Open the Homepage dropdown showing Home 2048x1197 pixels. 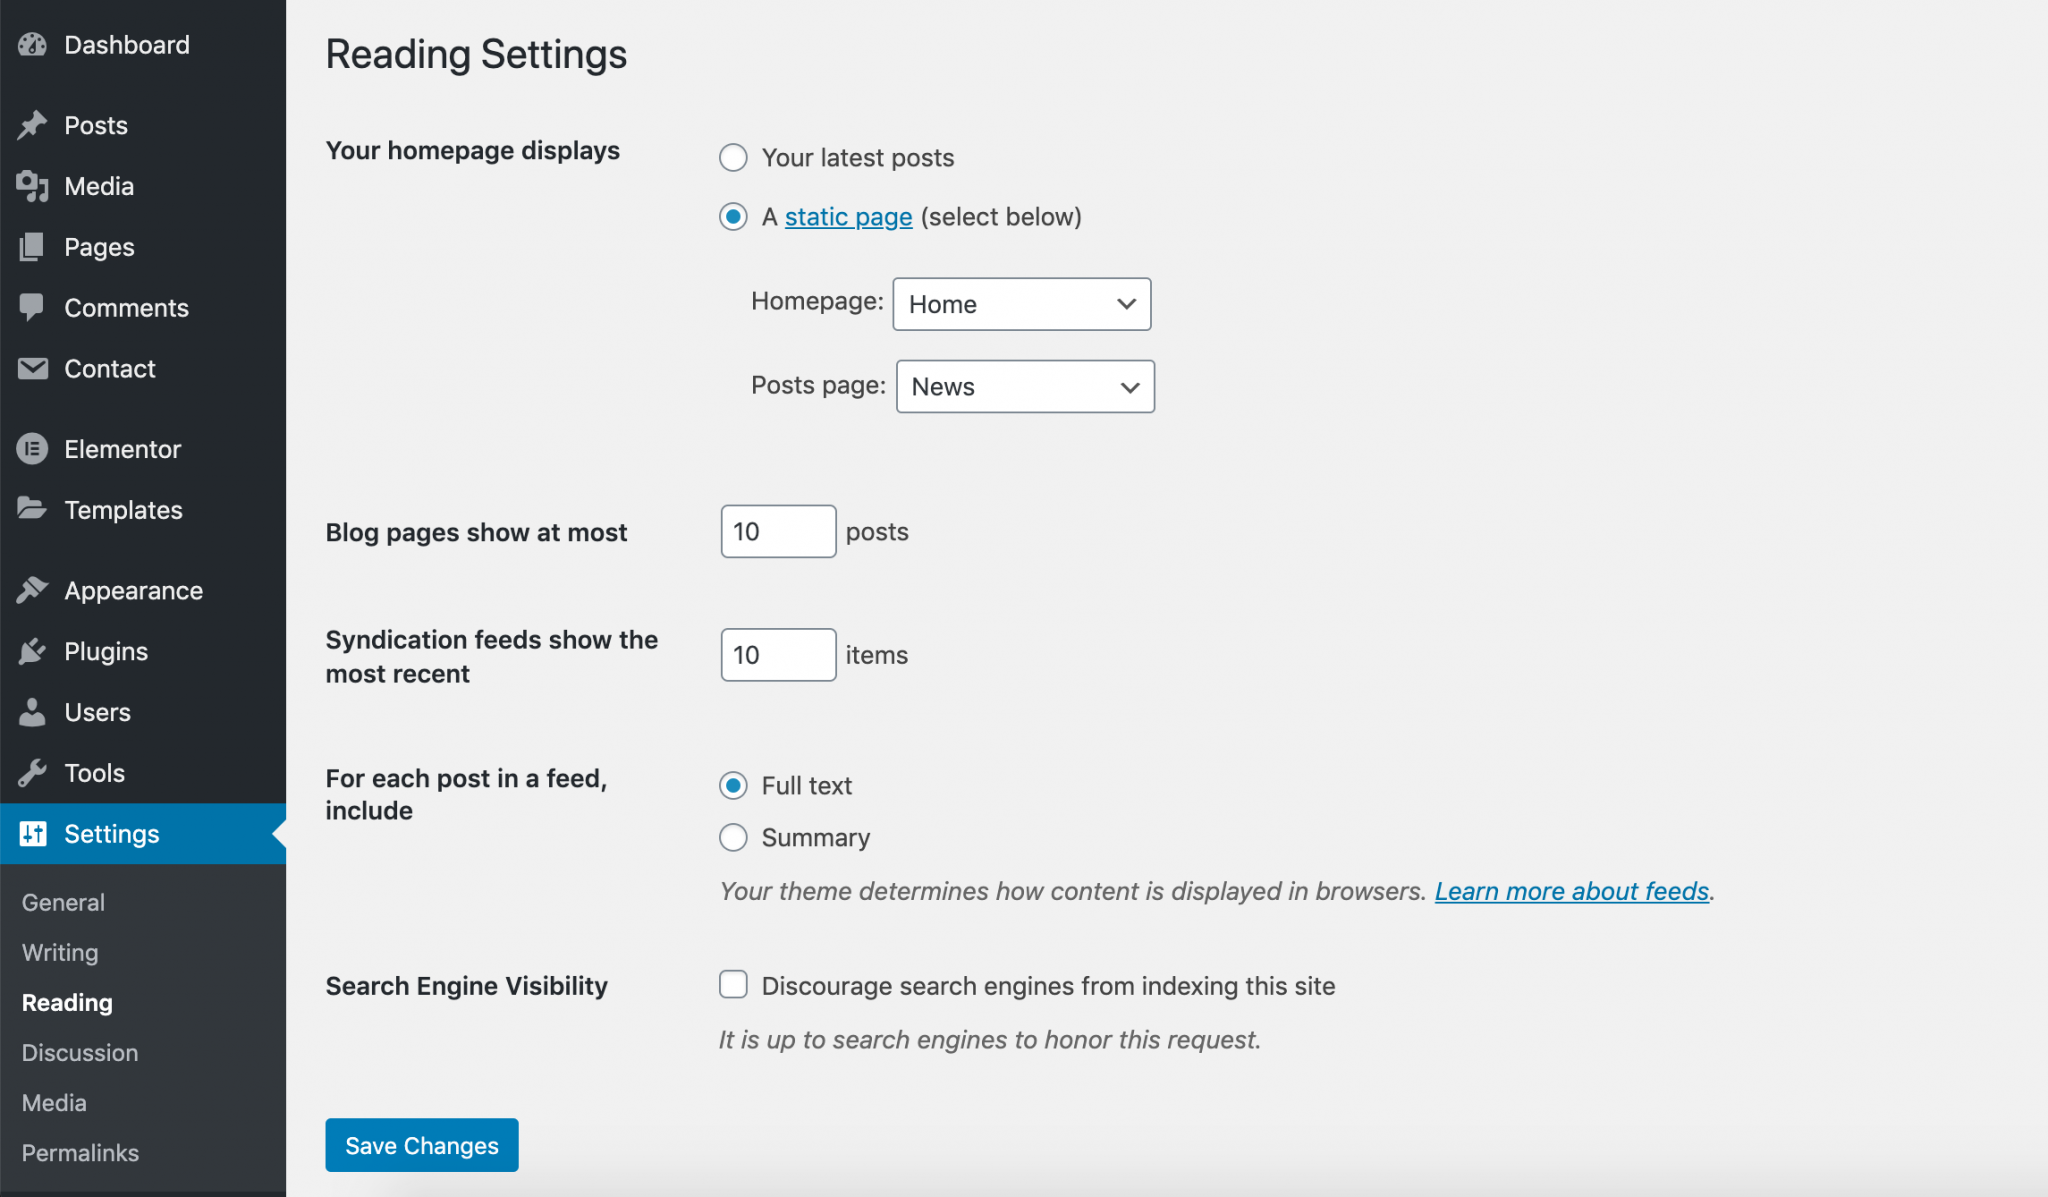1022,304
